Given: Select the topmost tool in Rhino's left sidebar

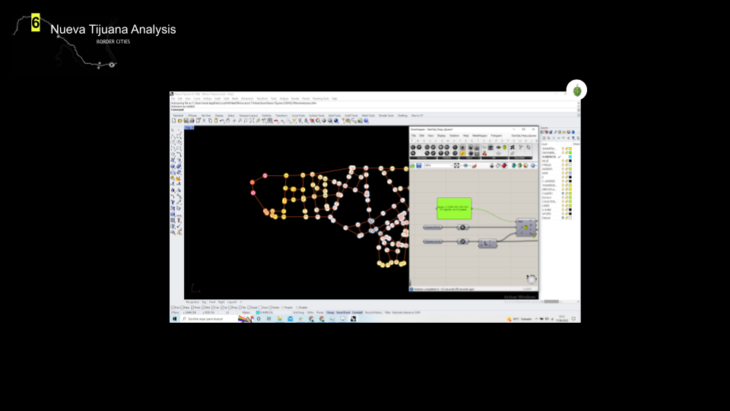Looking at the screenshot, I should (x=174, y=130).
